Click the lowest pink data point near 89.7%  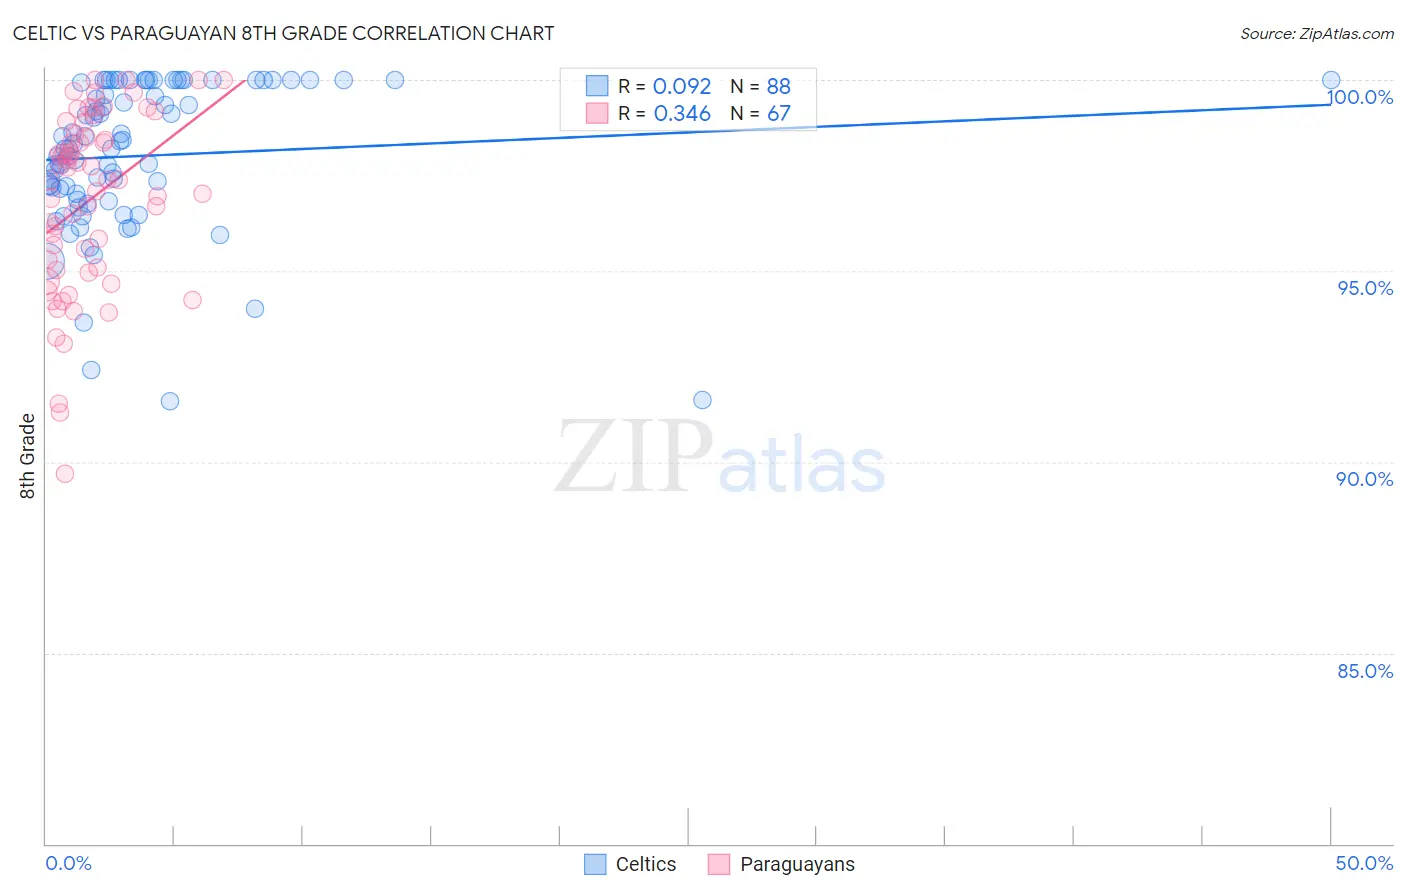coord(65,474)
